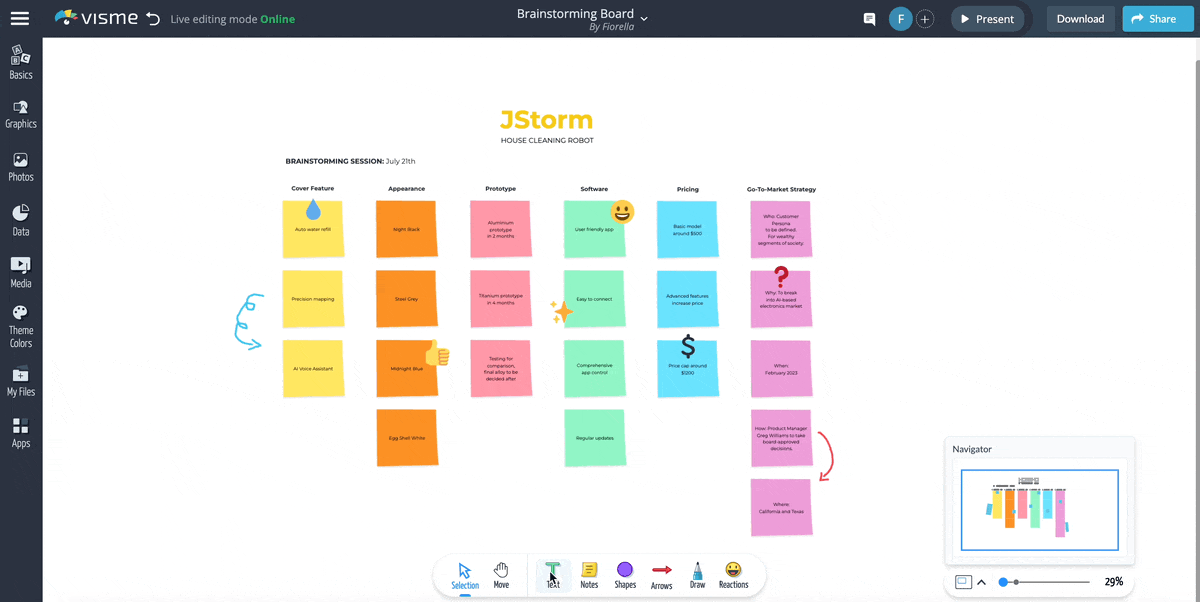Add collaborator with the plus button
This screenshot has width=1200, height=602.
(x=925, y=19)
